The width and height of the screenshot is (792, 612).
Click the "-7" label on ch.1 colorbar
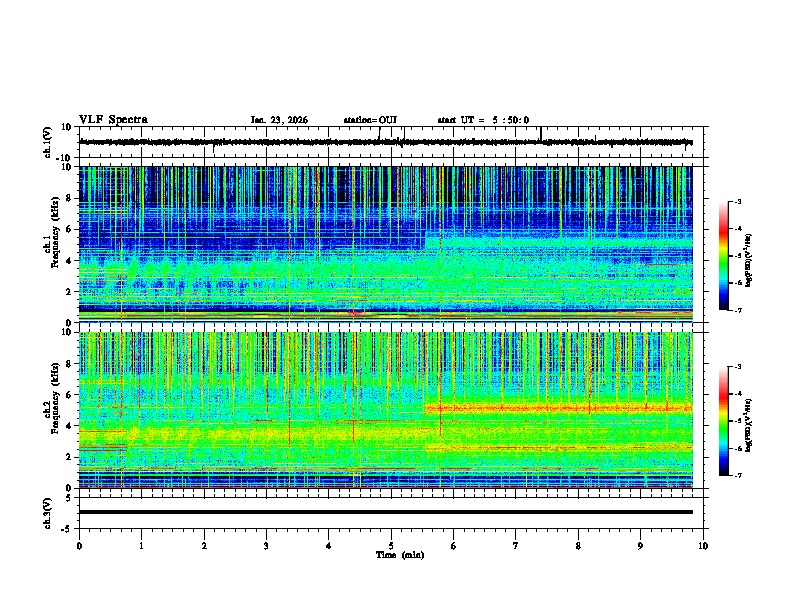(x=737, y=310)
